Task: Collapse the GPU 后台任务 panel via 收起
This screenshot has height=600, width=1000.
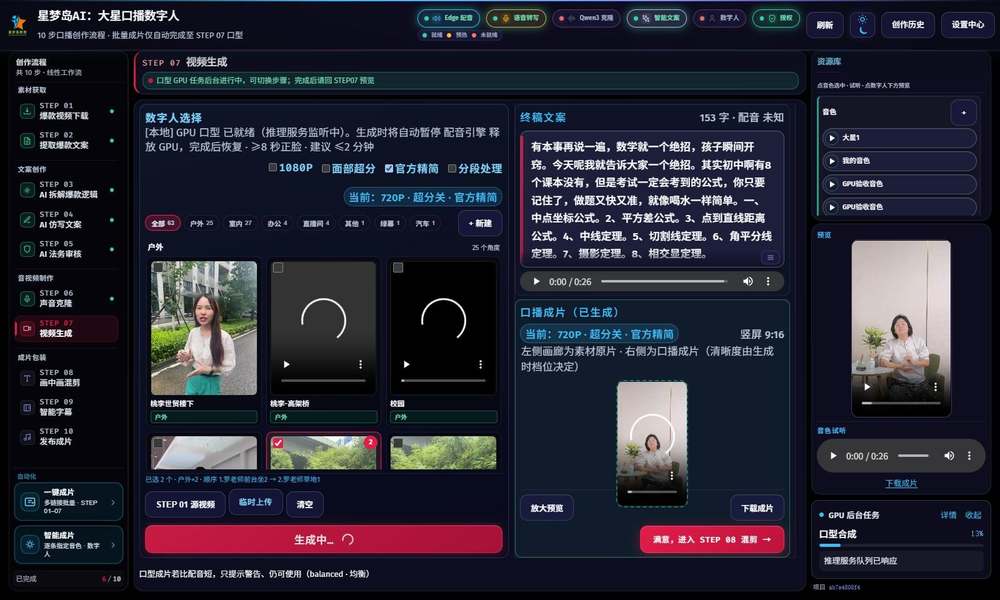Action: click(973, 515)
